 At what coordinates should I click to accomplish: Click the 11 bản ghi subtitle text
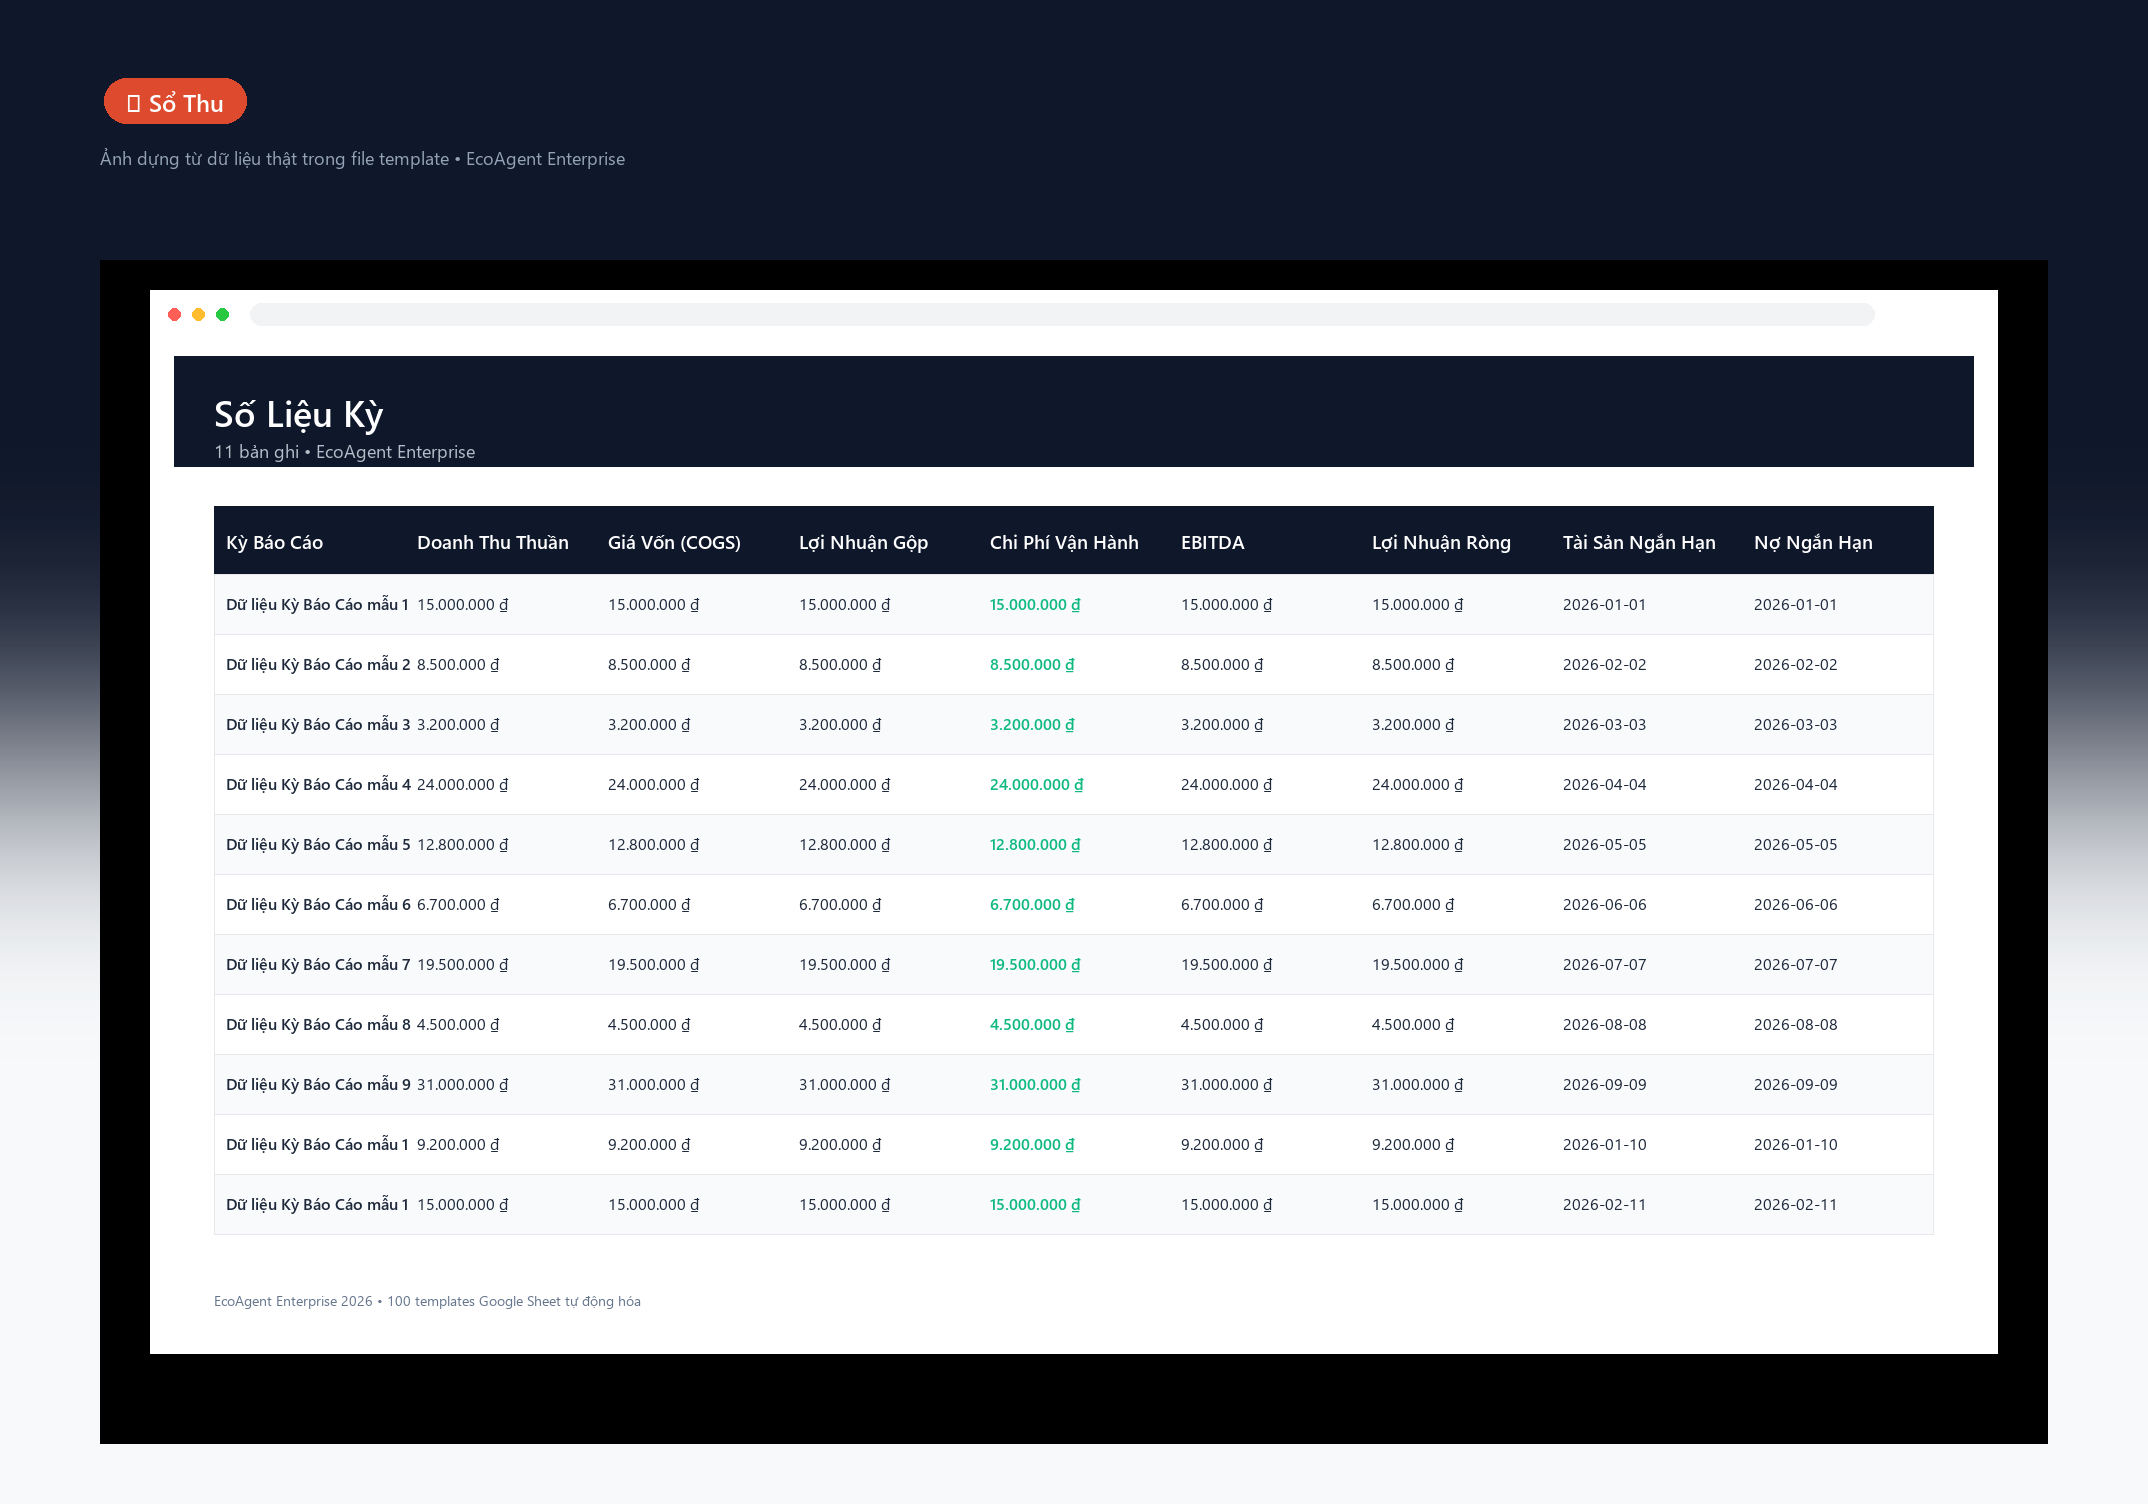pyautogui.click(x=344, y=452)
